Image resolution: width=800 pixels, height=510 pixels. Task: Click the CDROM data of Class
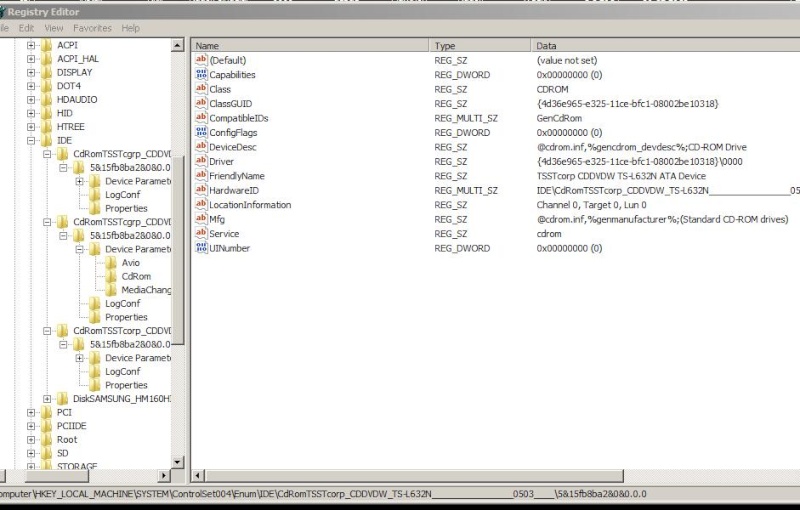[x=553, y=89]
